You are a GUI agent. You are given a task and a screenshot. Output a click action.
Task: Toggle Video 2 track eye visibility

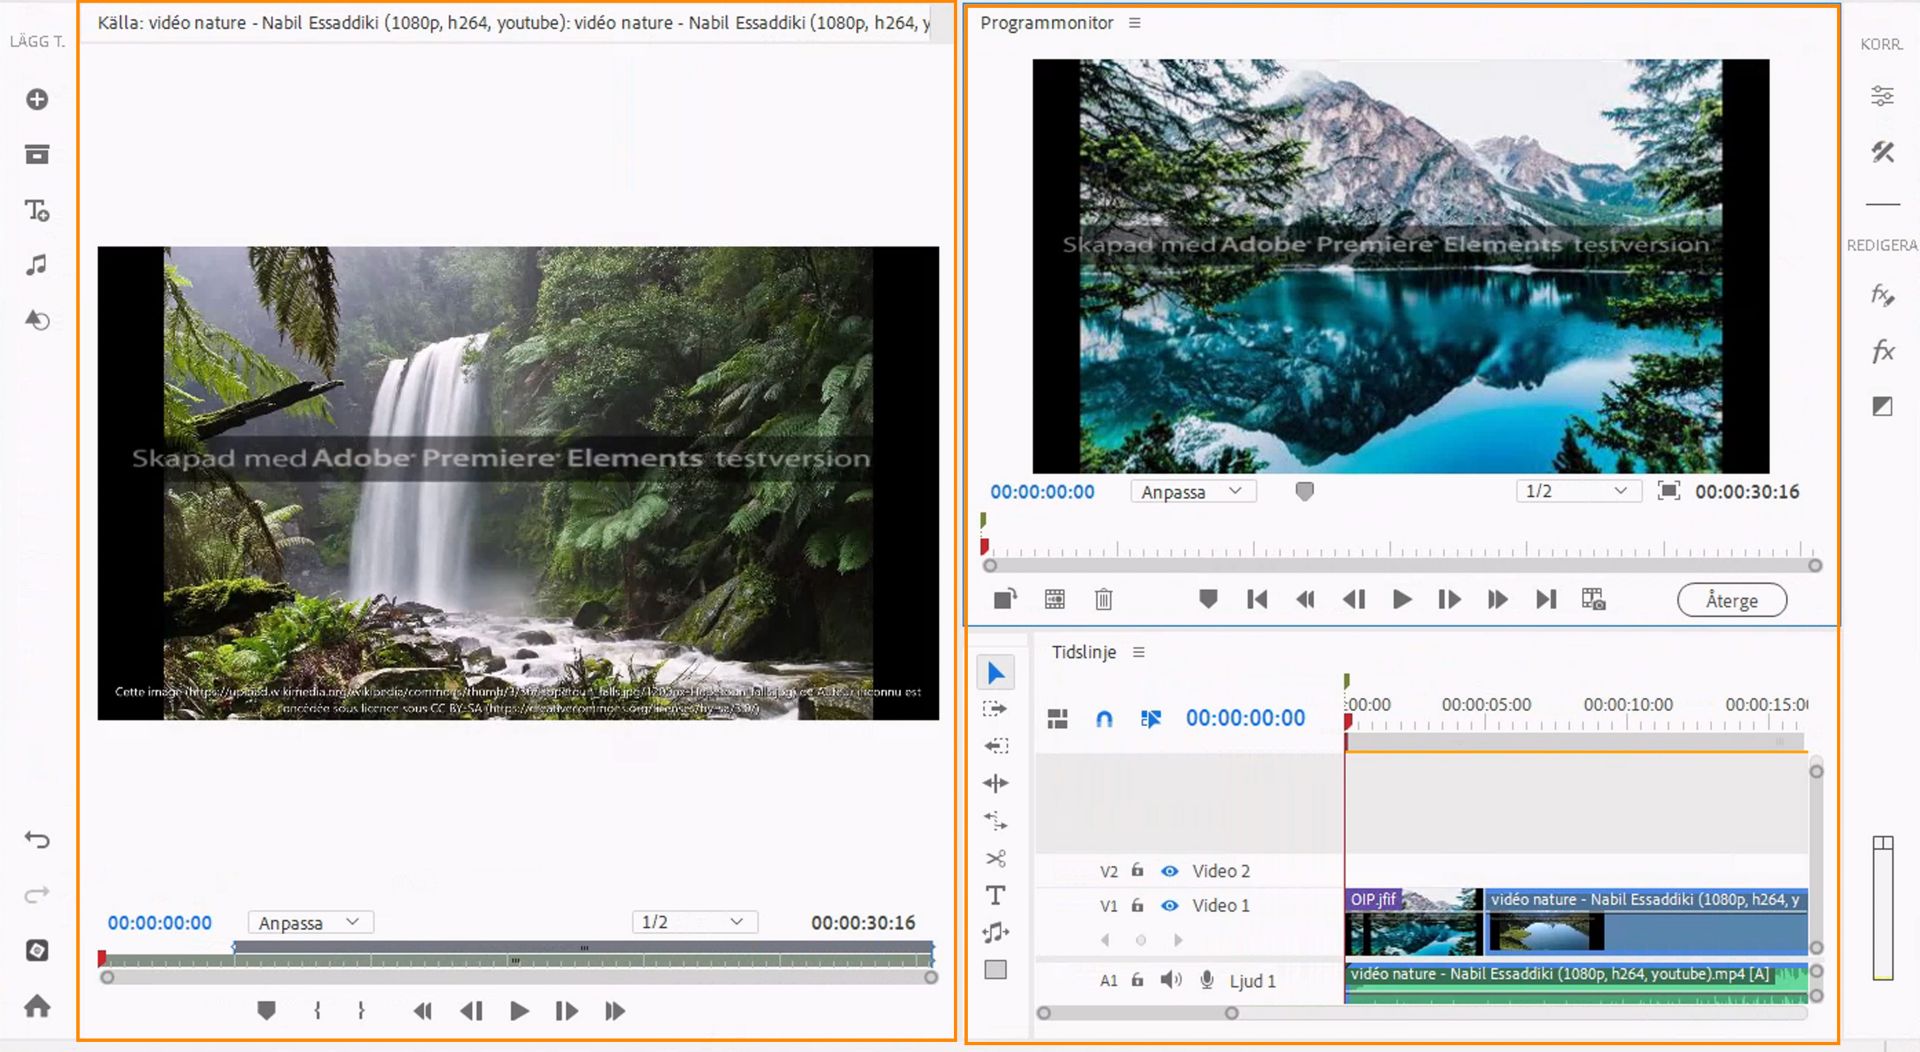1169,871
